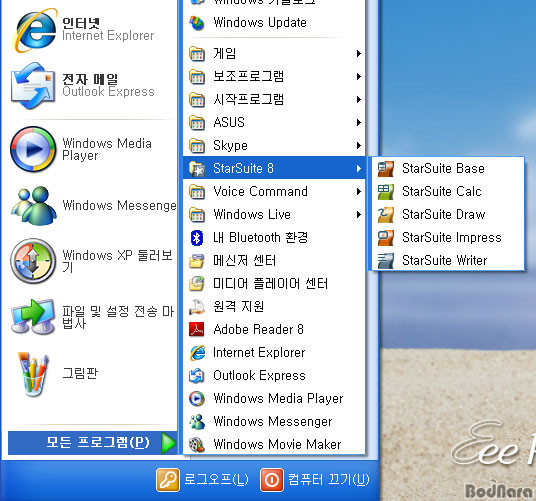This screenshot has width=536, height=501.
Task: Select the Windows Update menu entry
Action: coord(274,23)
